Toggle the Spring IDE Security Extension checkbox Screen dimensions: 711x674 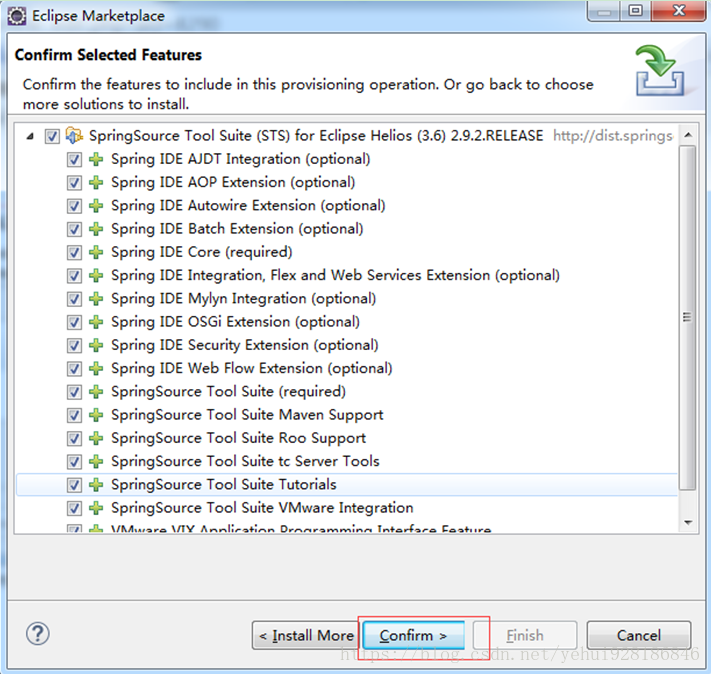pos(74,346)
